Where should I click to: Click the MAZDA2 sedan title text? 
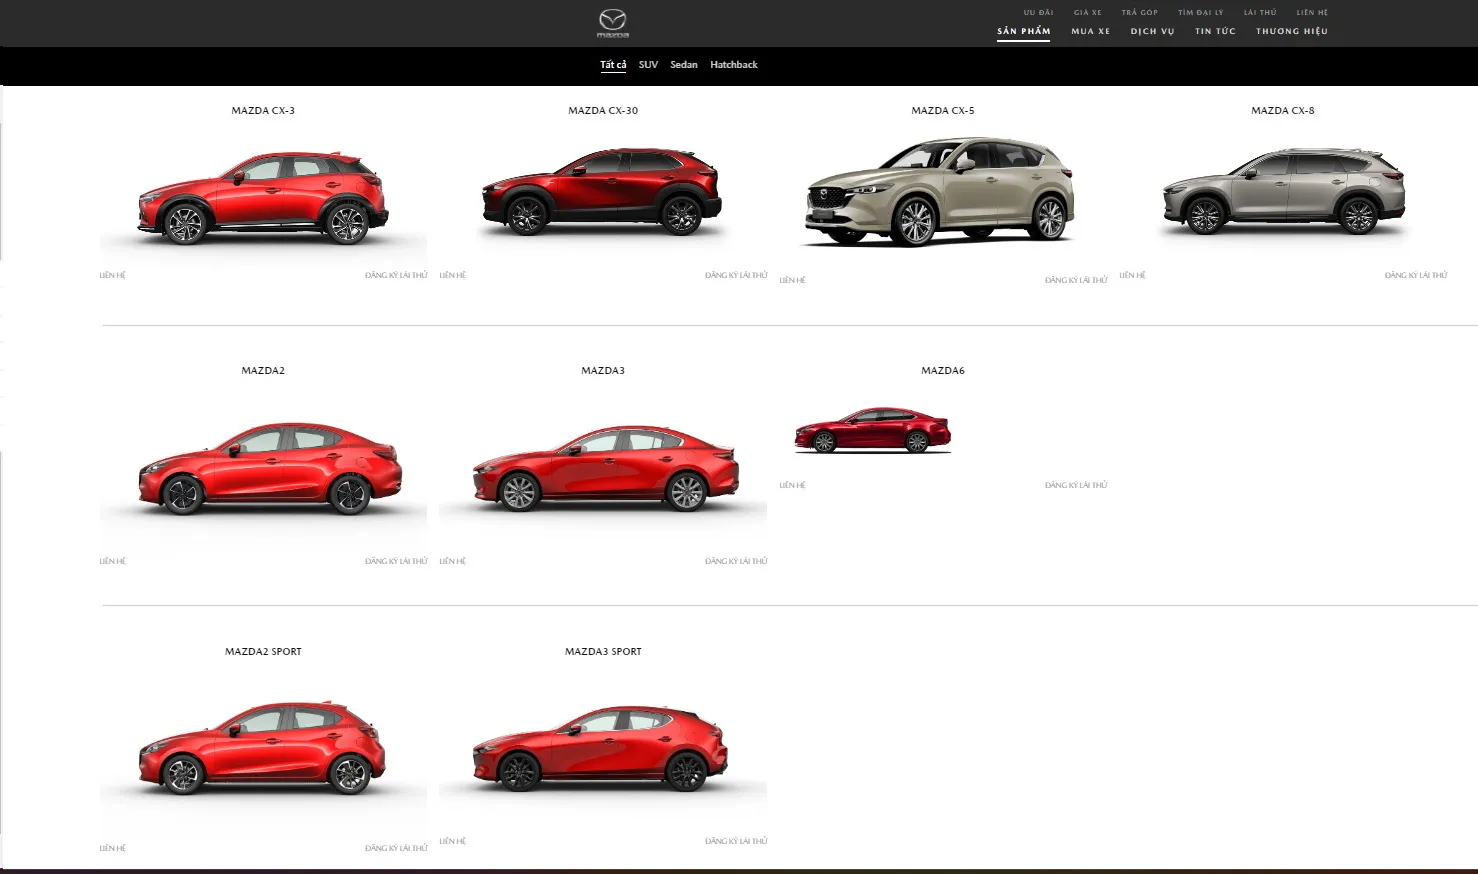pyautogui.click(x=263, y=370)
